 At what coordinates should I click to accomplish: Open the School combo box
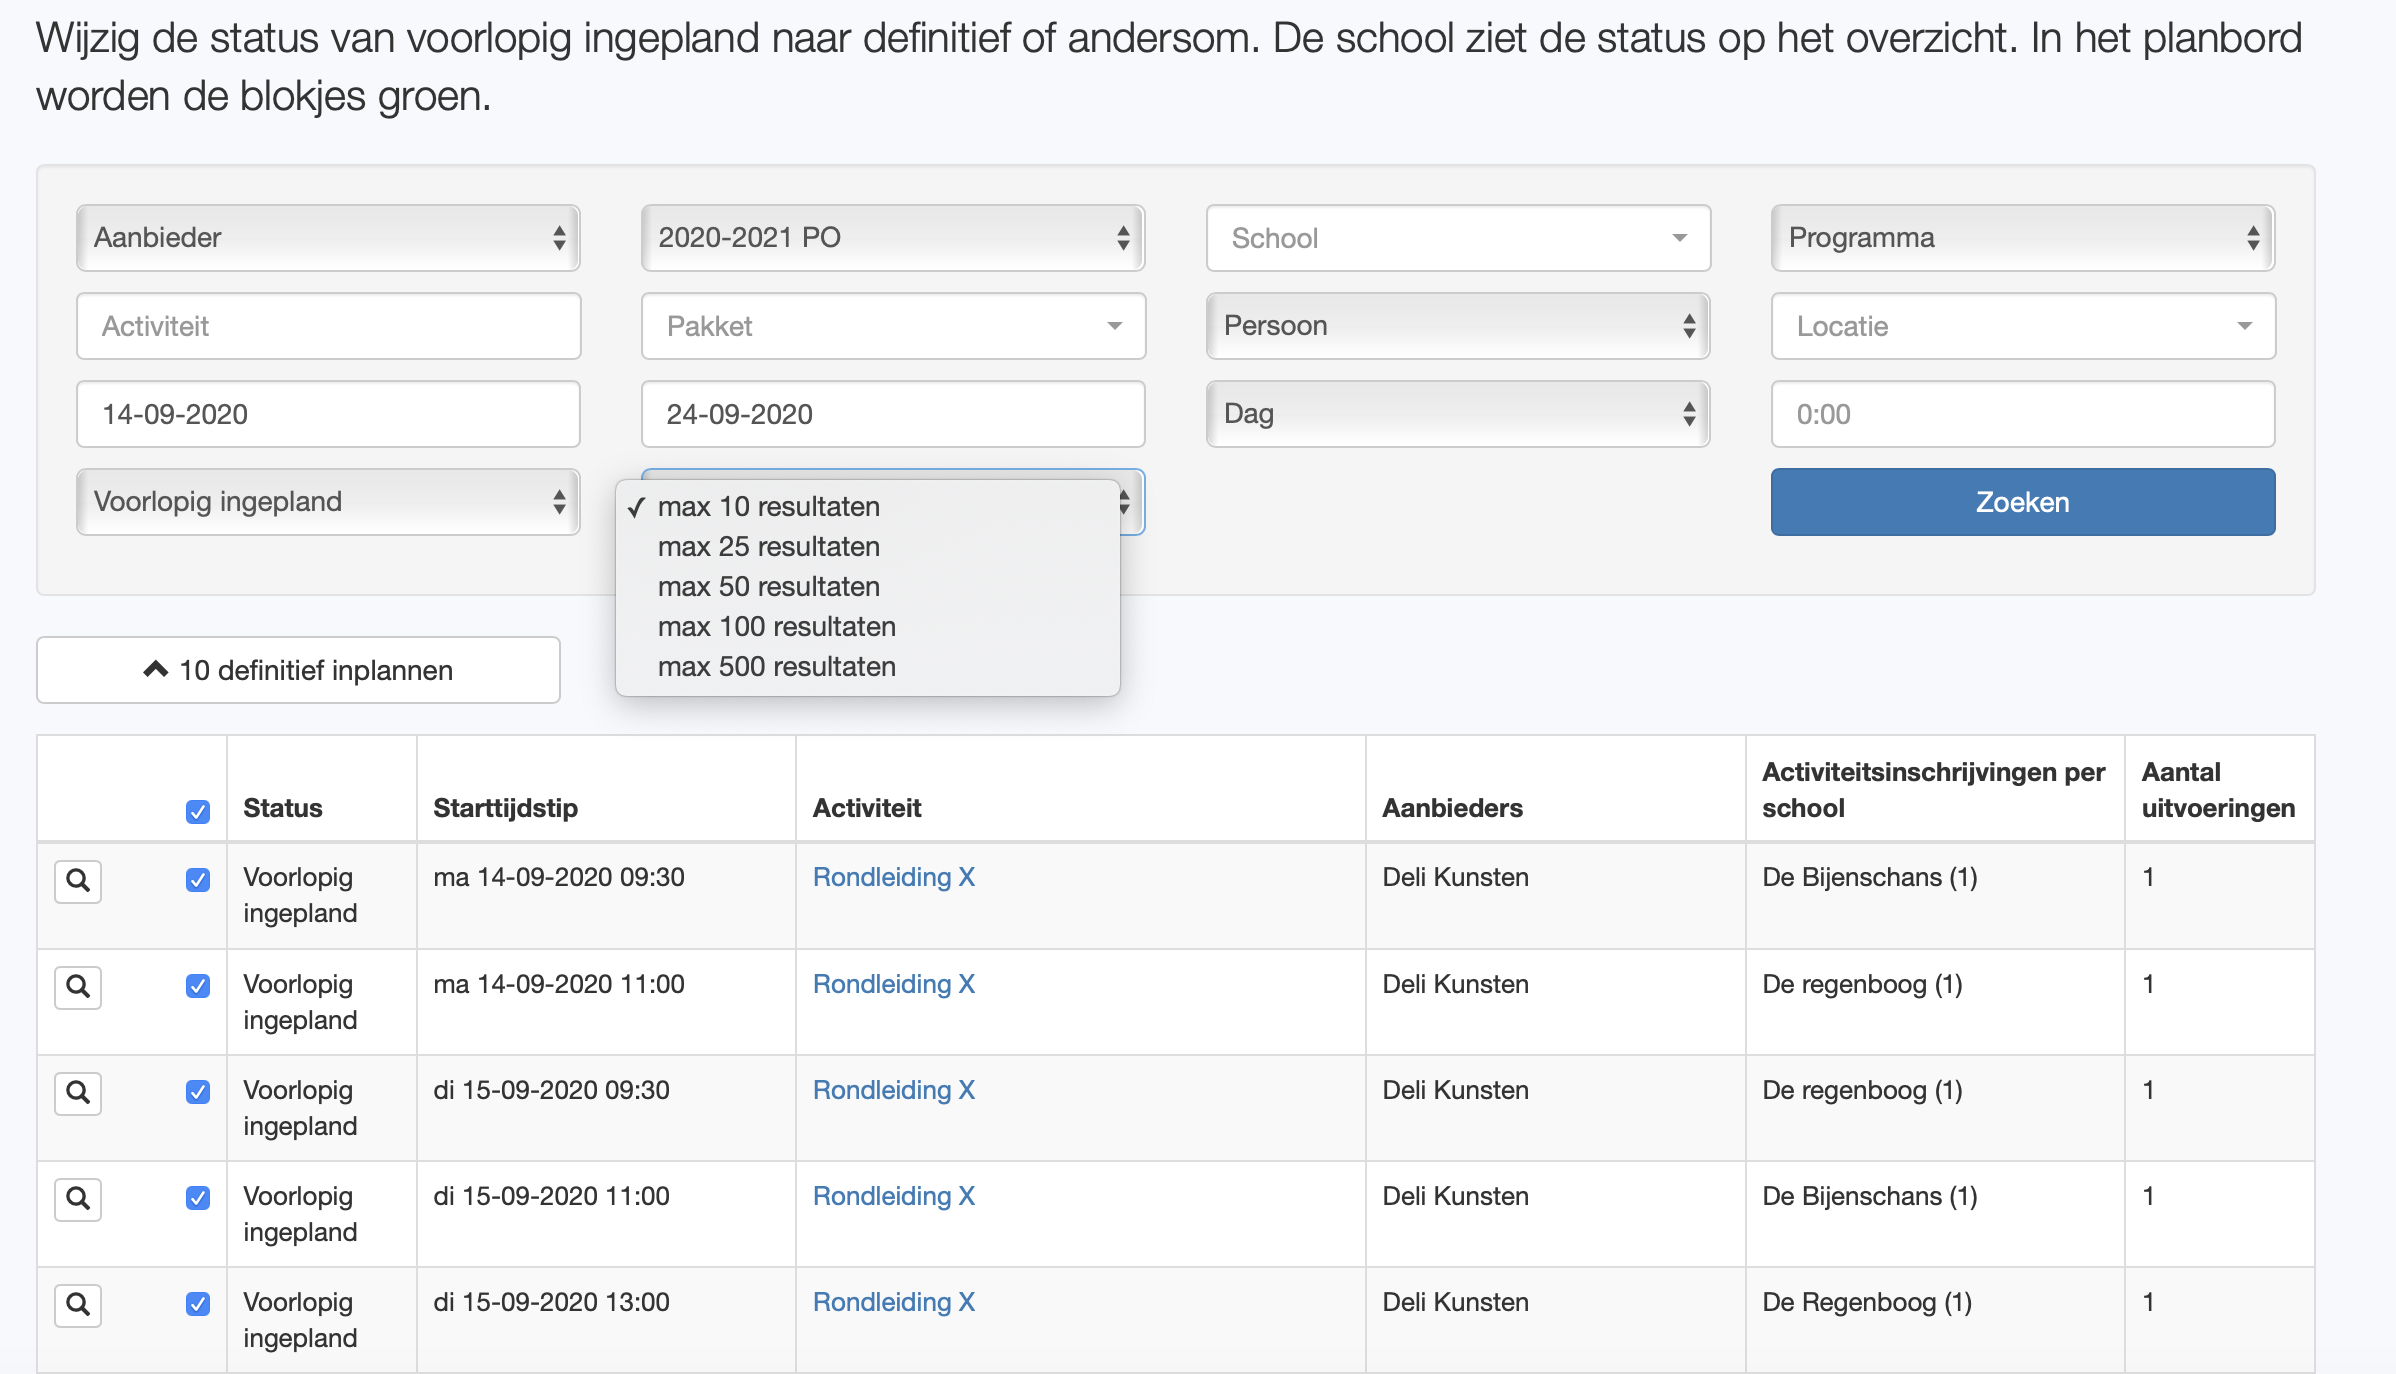(x=1458, y=238)
